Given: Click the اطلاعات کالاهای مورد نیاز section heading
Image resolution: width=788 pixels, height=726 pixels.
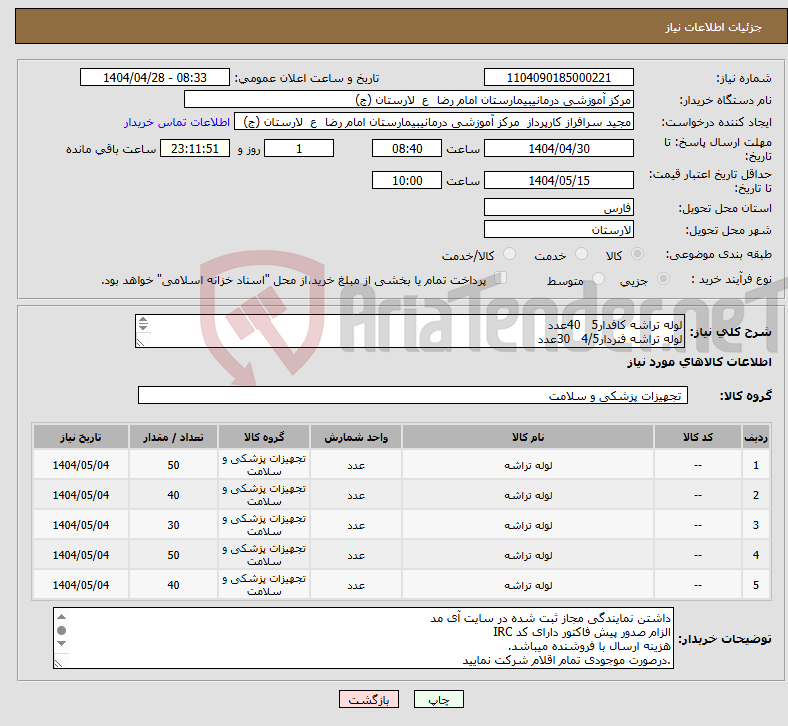Looking at the screenshot, I should [x=699, y=362].
